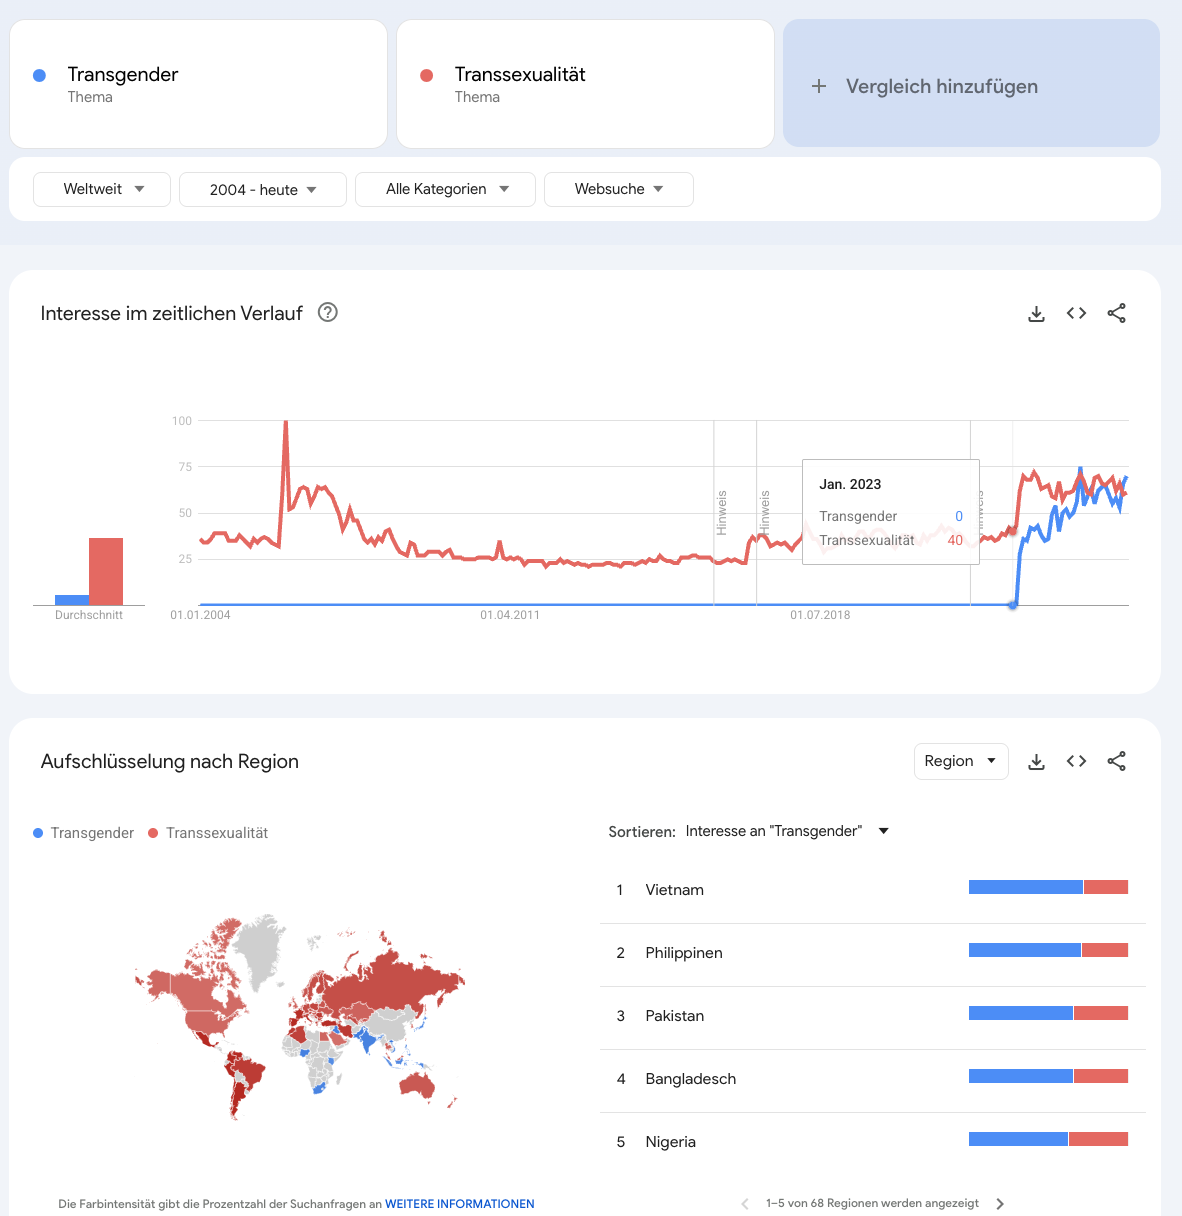
Task: Open the 2004 - heute time range dropdown
Action: click(x=262, y=190)
